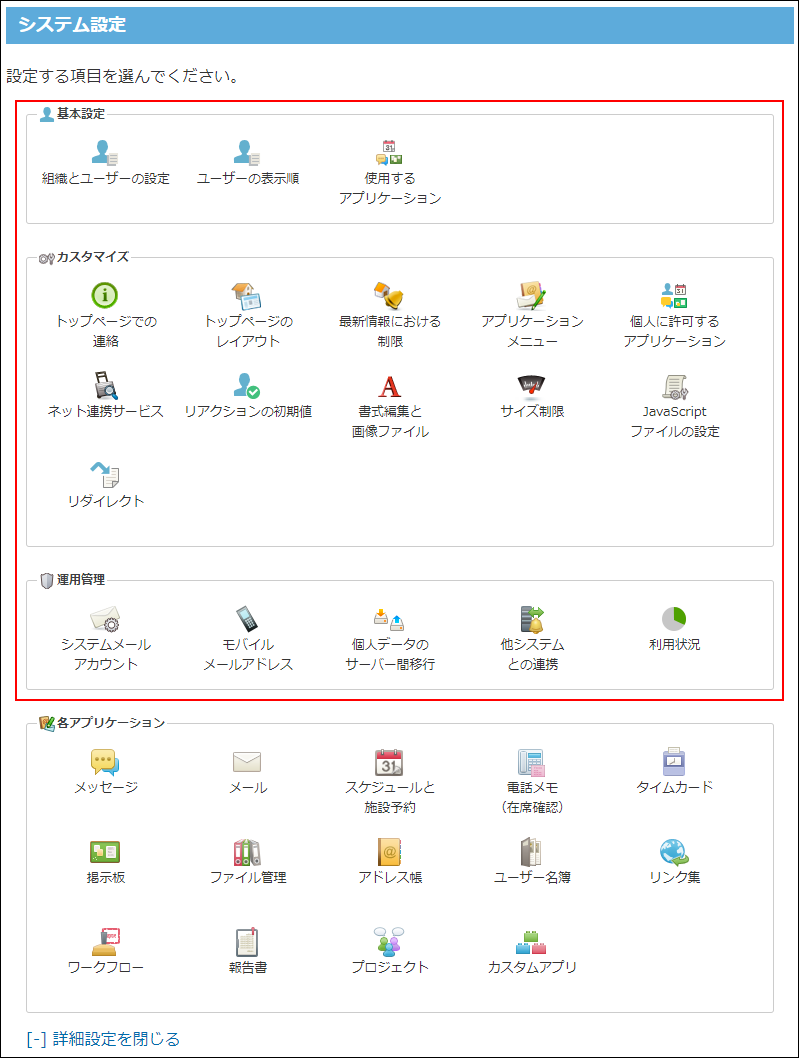Click the リンク集 text link

(674, 878)
